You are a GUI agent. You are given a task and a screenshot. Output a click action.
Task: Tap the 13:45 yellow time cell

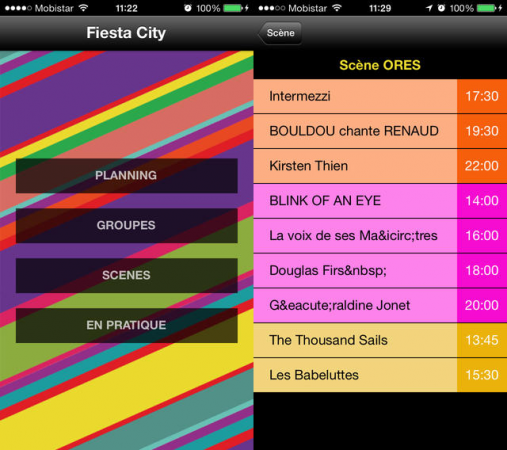[x=482, y=340]
